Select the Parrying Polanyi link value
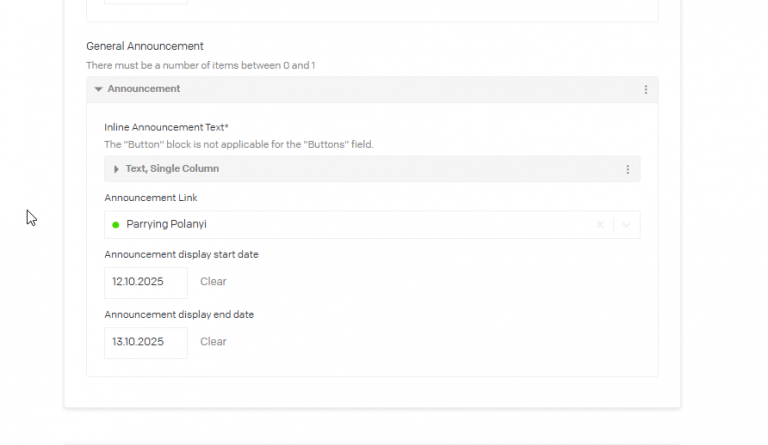Screen dimensions: 768x445 coord(166,225)
